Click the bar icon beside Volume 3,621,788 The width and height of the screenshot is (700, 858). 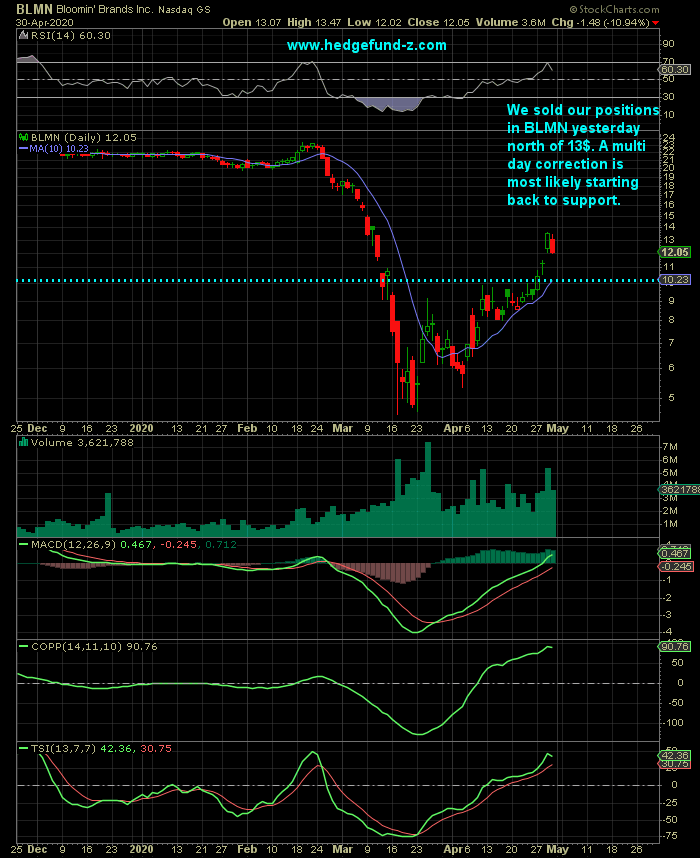[x=24, y=442]
